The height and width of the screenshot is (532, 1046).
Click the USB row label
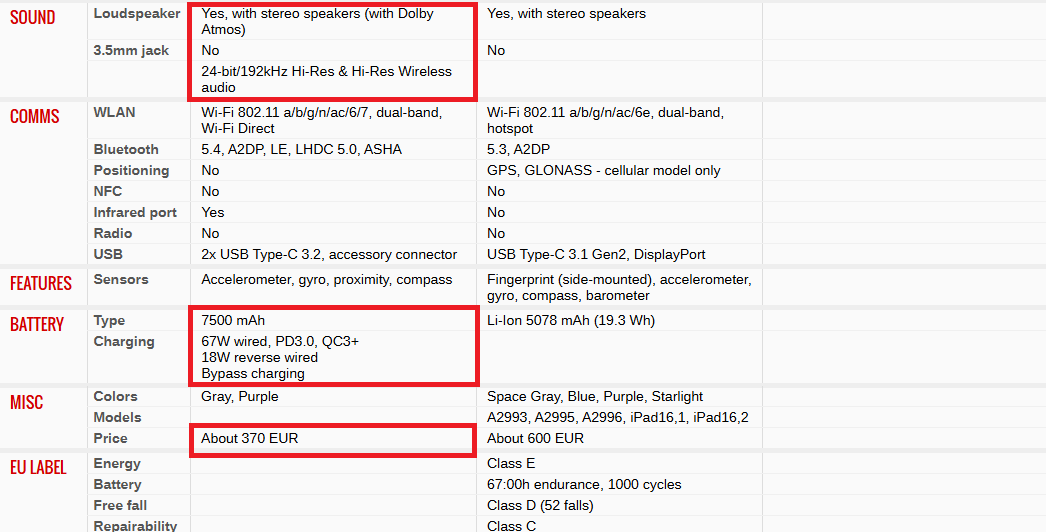tap(108, 254)
